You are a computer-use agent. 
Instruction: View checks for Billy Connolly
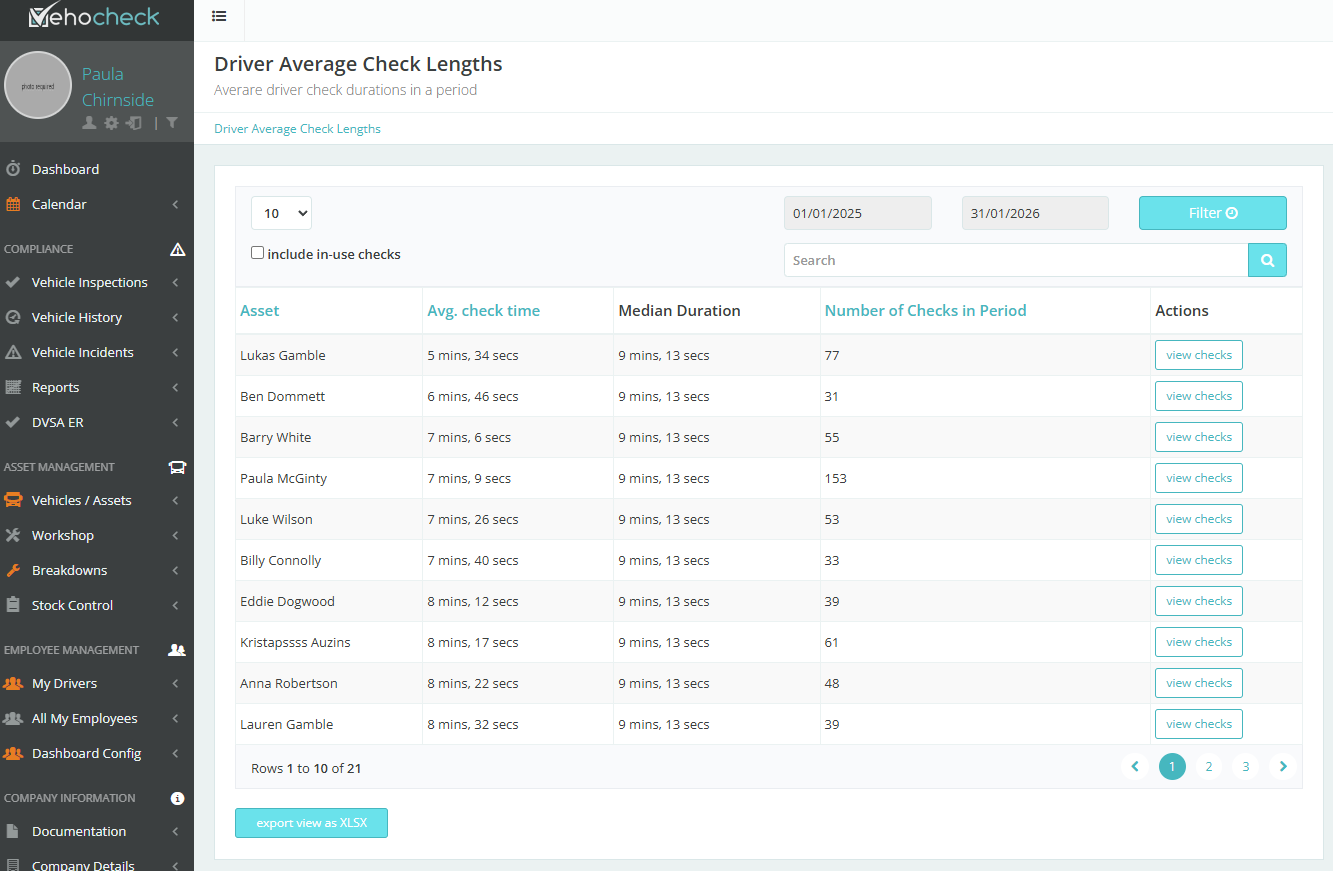[1199, 560]
